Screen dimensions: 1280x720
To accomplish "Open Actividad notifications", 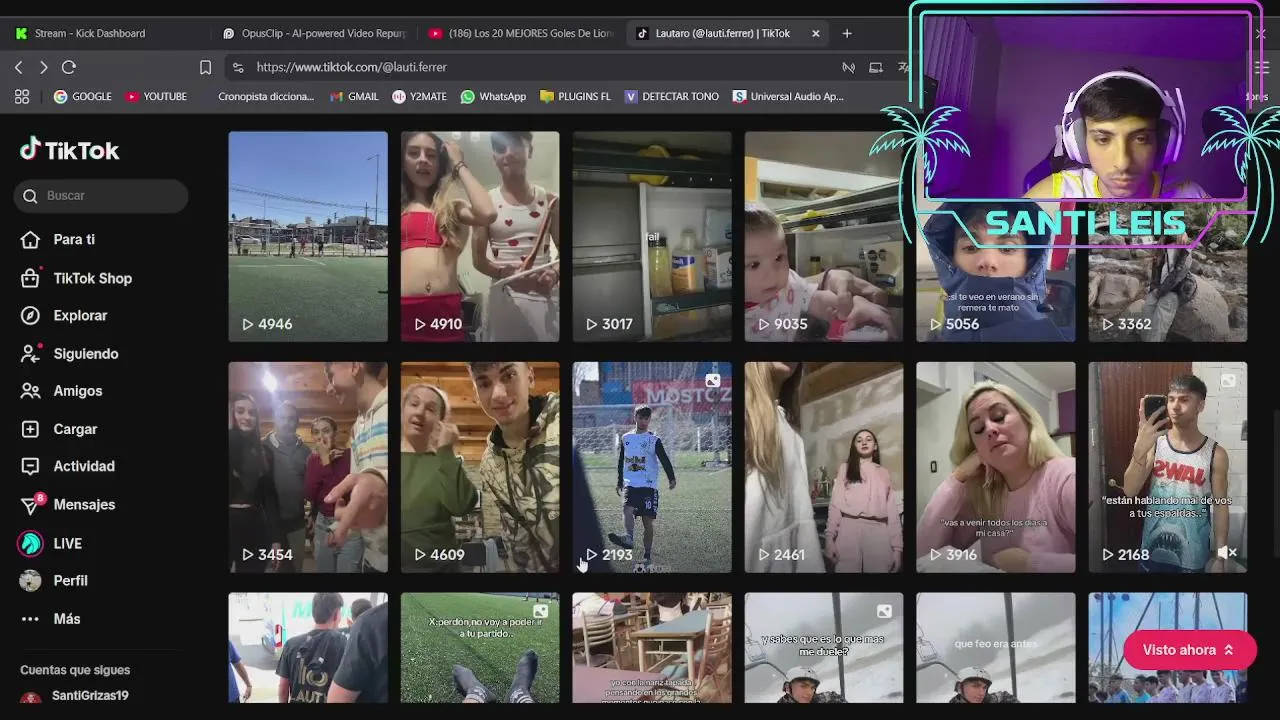I will [x=68, y=466].
